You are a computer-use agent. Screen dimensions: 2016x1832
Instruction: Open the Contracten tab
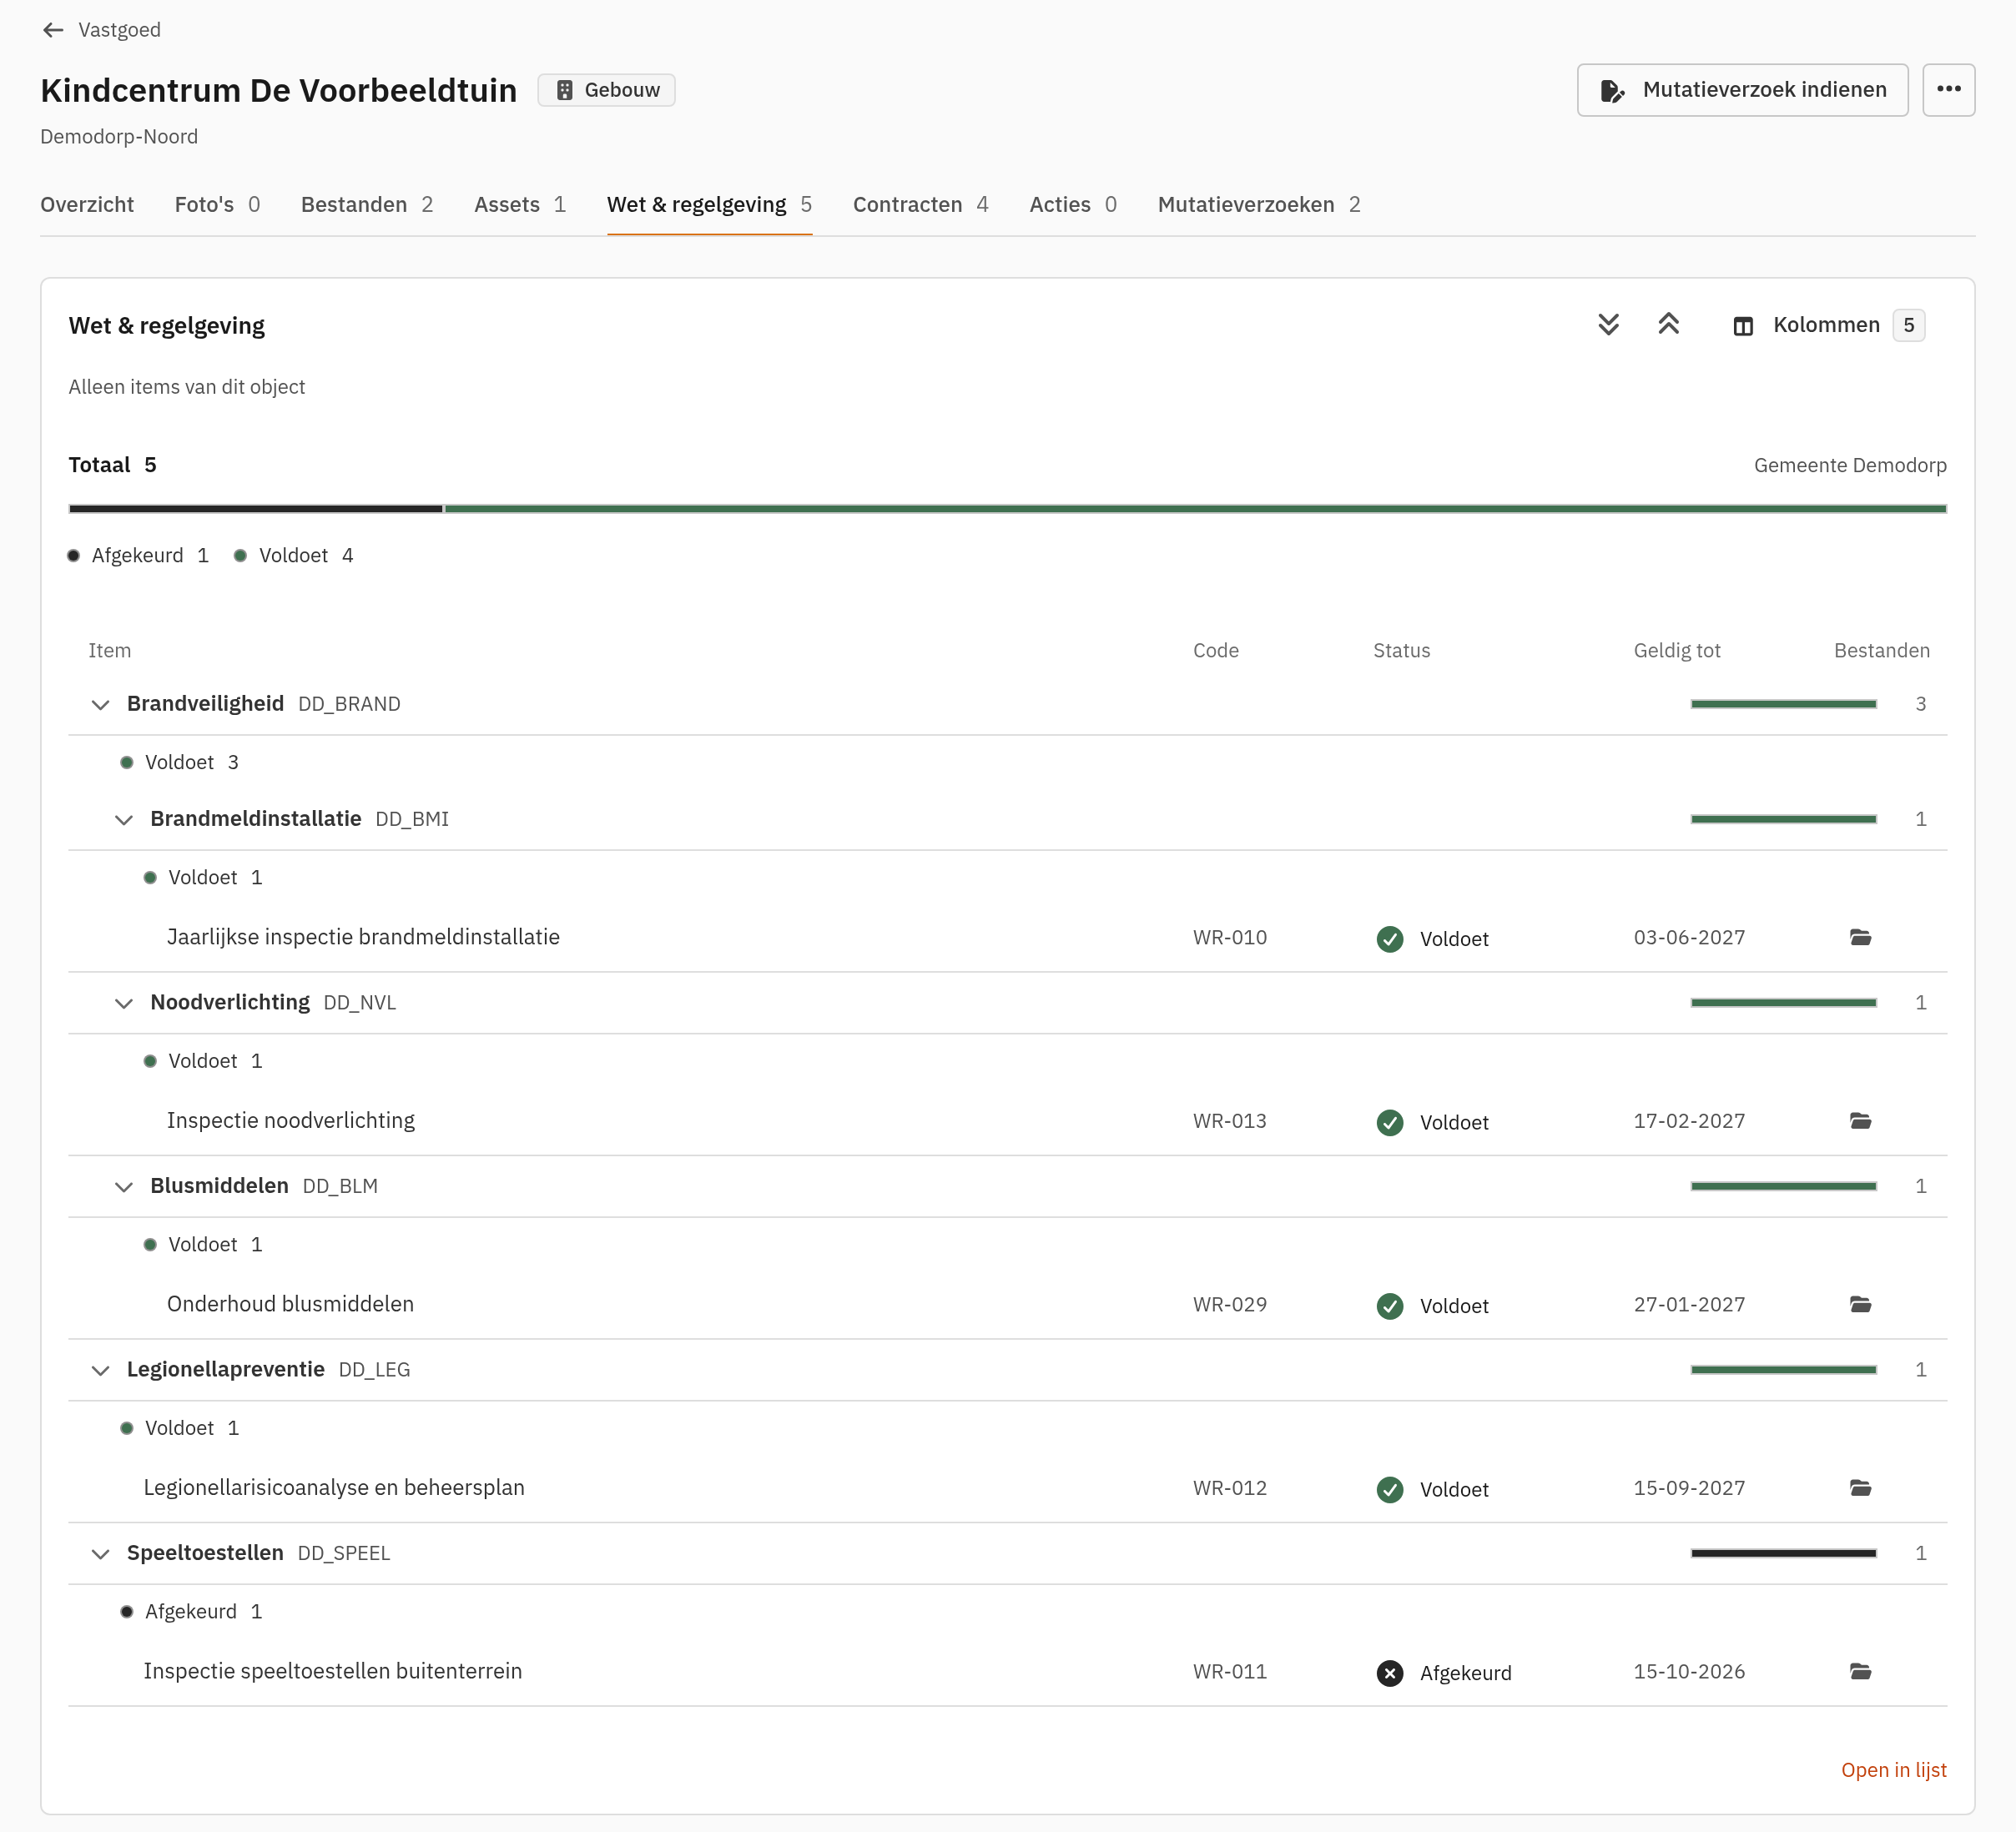point(920,205)
